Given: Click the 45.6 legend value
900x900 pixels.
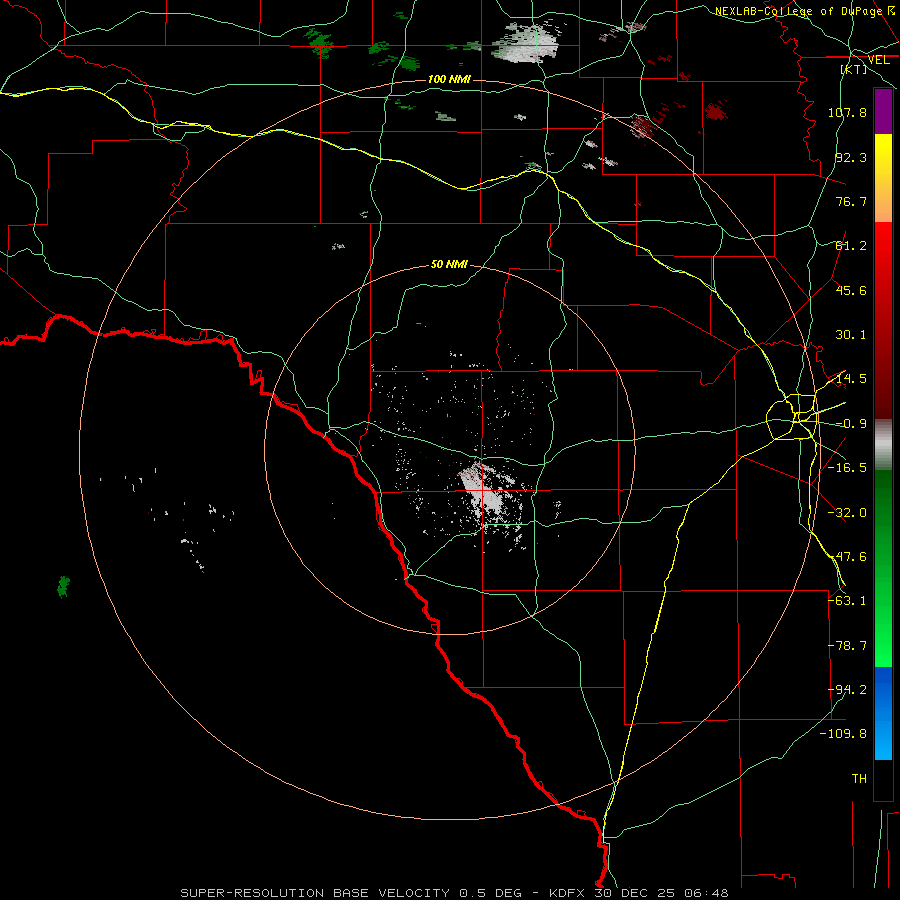Looking at the screenshot, I should pyautogui.click(x=851, y=290).
